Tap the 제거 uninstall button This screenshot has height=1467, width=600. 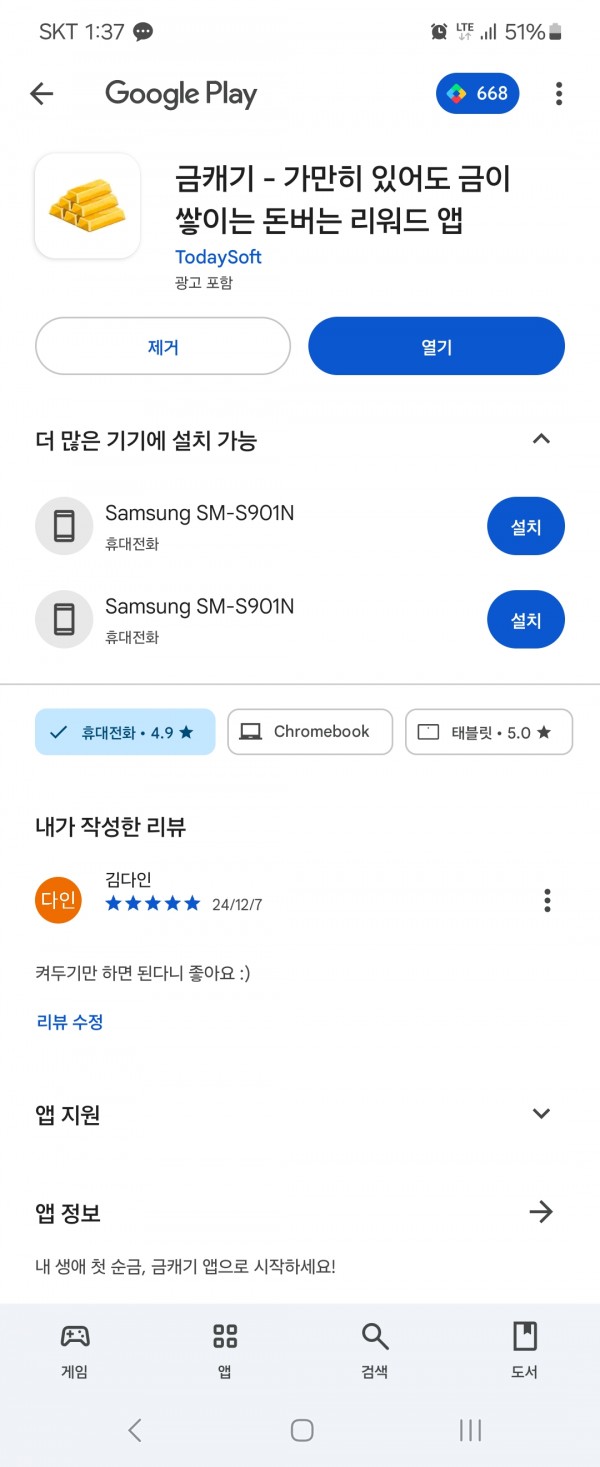pyautogui.click(x=163, y=347)
